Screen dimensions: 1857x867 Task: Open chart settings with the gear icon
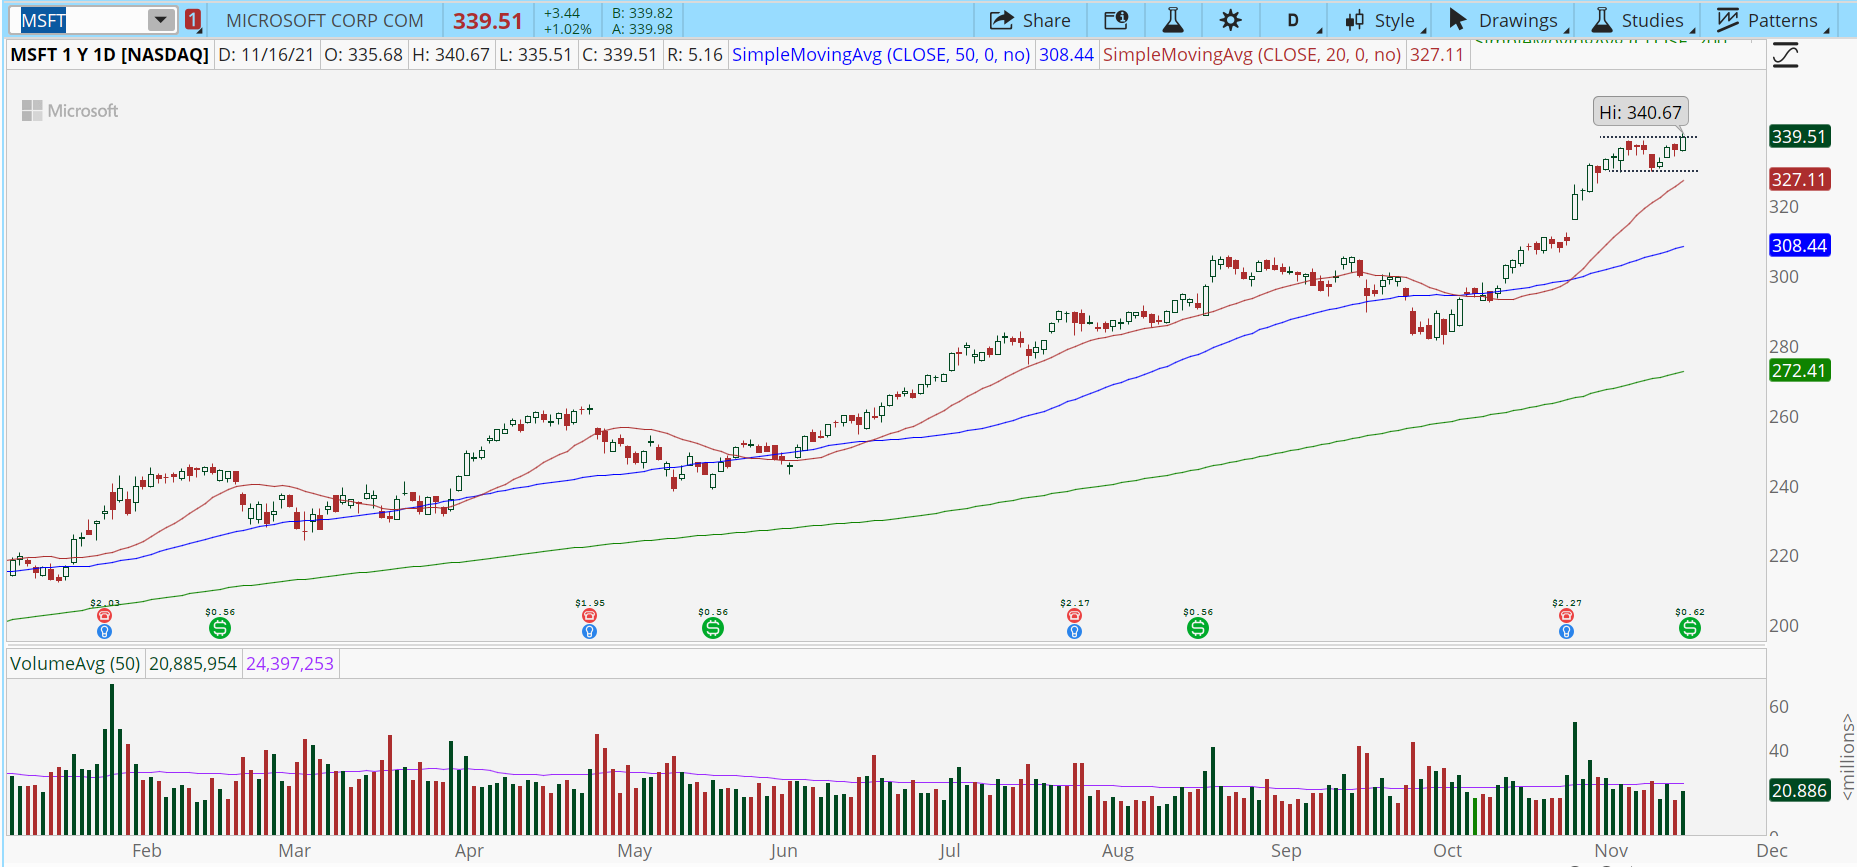tap(1231, 20)
